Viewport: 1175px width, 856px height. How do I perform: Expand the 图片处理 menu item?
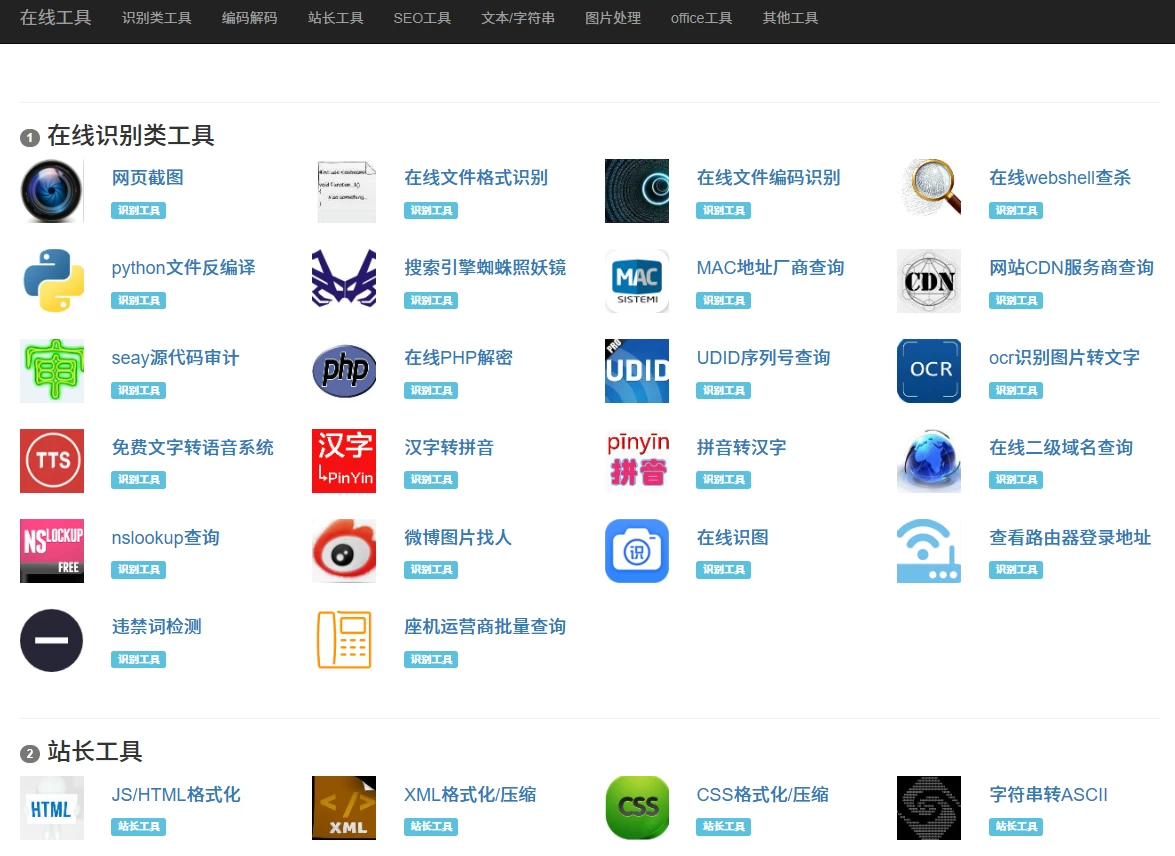[613, 18]
